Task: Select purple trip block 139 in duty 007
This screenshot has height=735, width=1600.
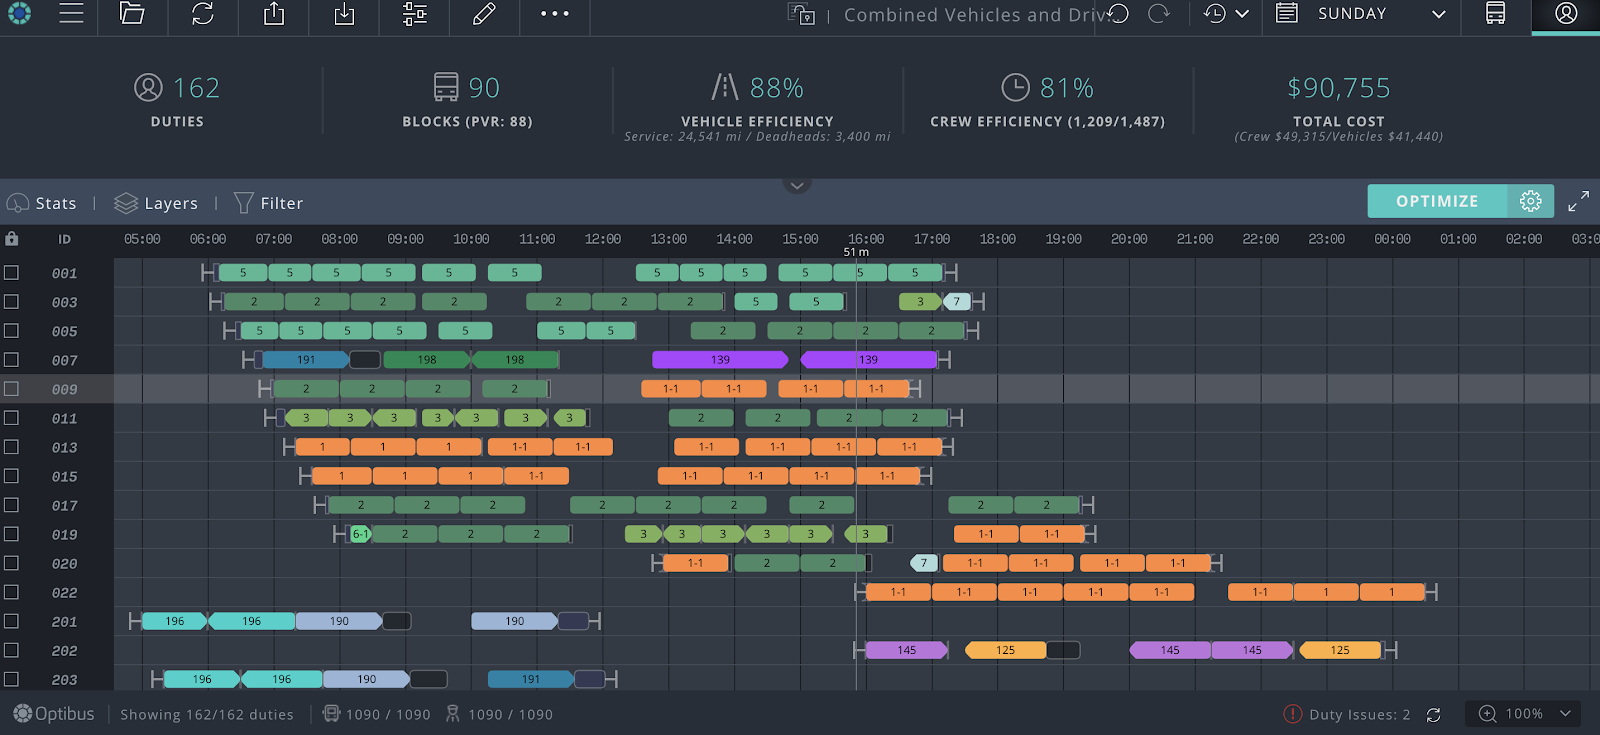Action: 720,360
